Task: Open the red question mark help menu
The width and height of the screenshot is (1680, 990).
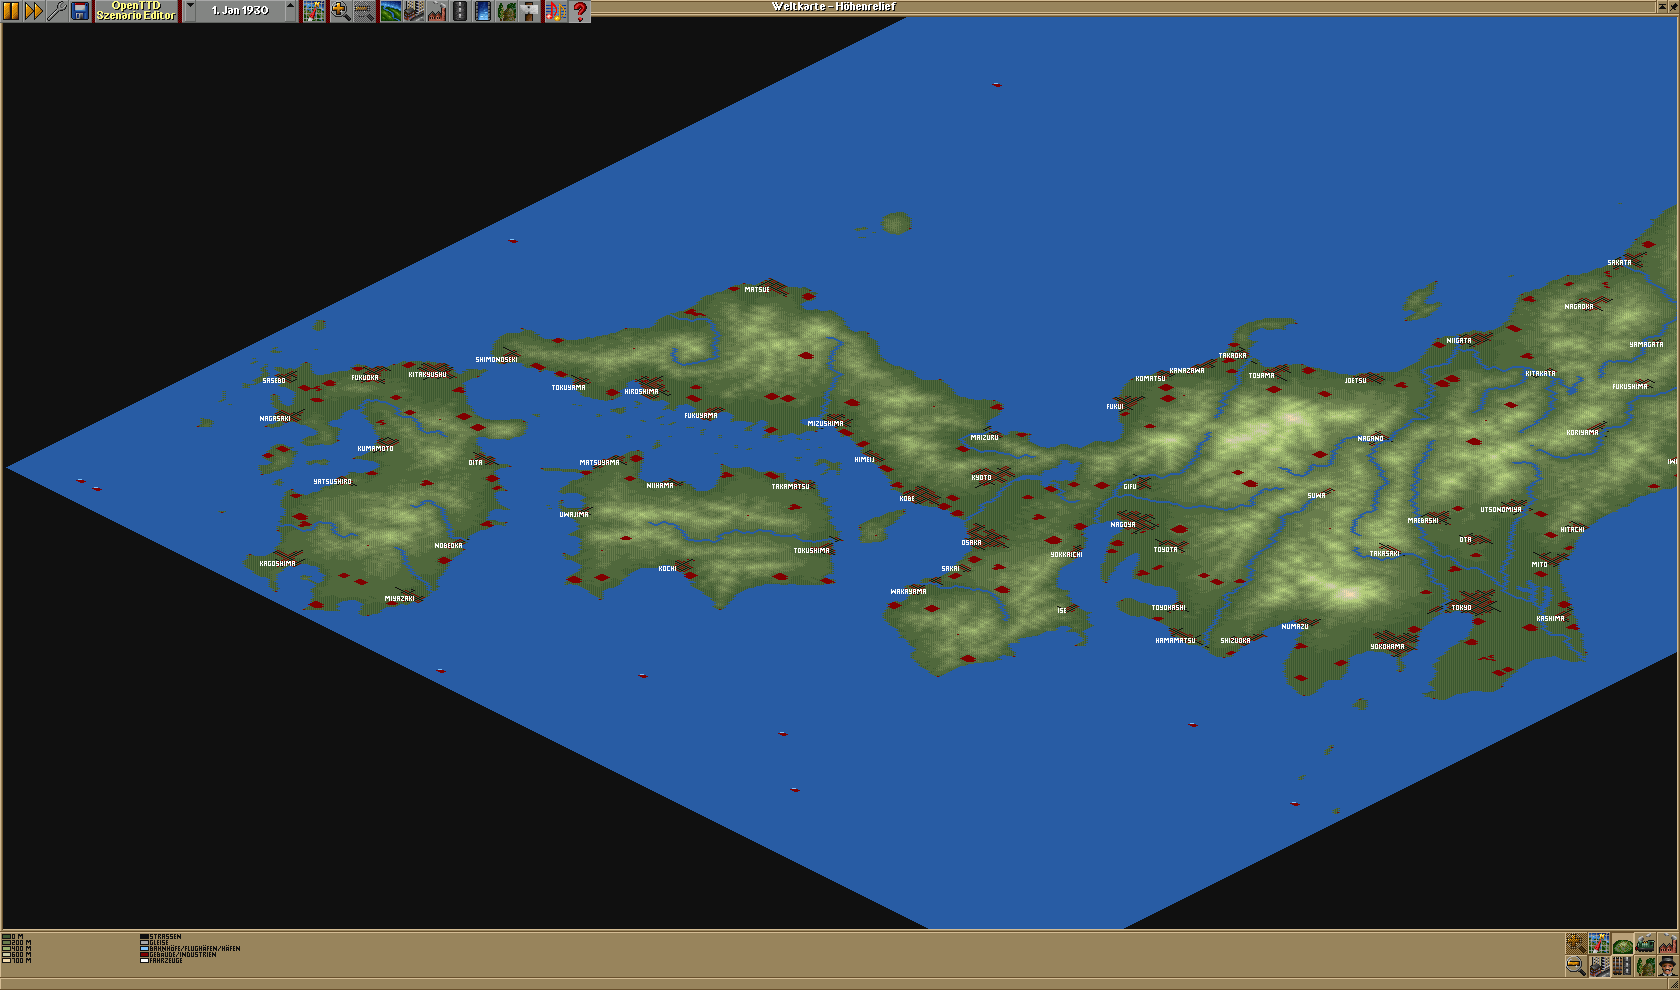Action: [x=579, y=11]
